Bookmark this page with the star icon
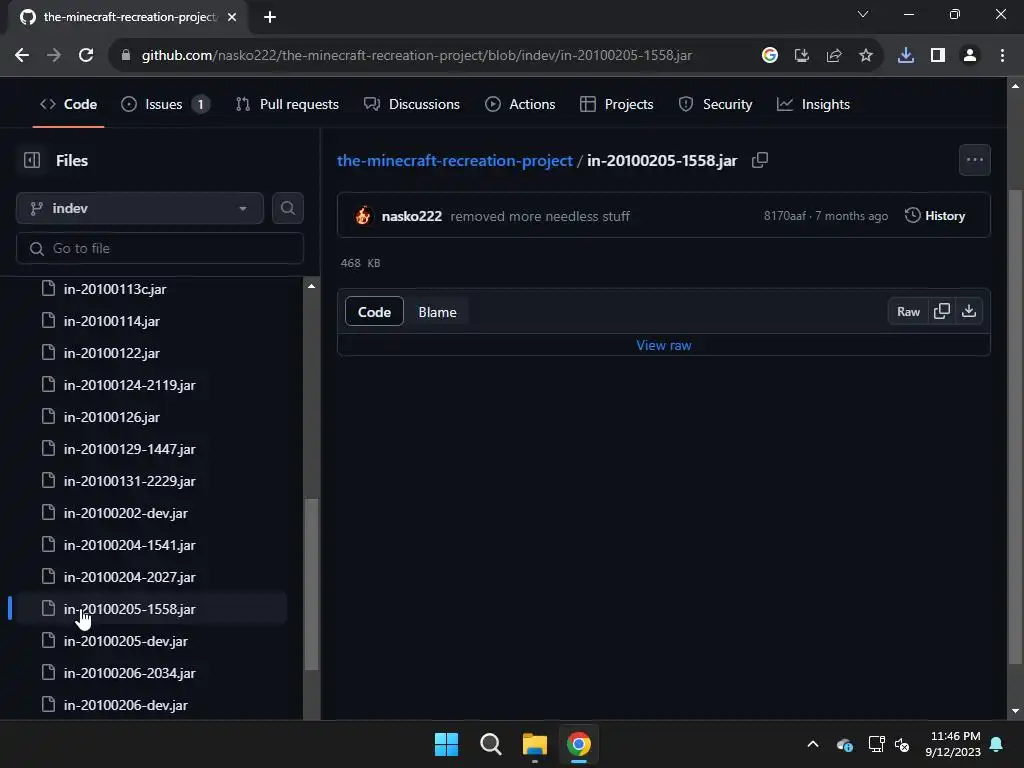Image resolution: width=1024 pixels, height=768 pixels. tap(865, 55)
